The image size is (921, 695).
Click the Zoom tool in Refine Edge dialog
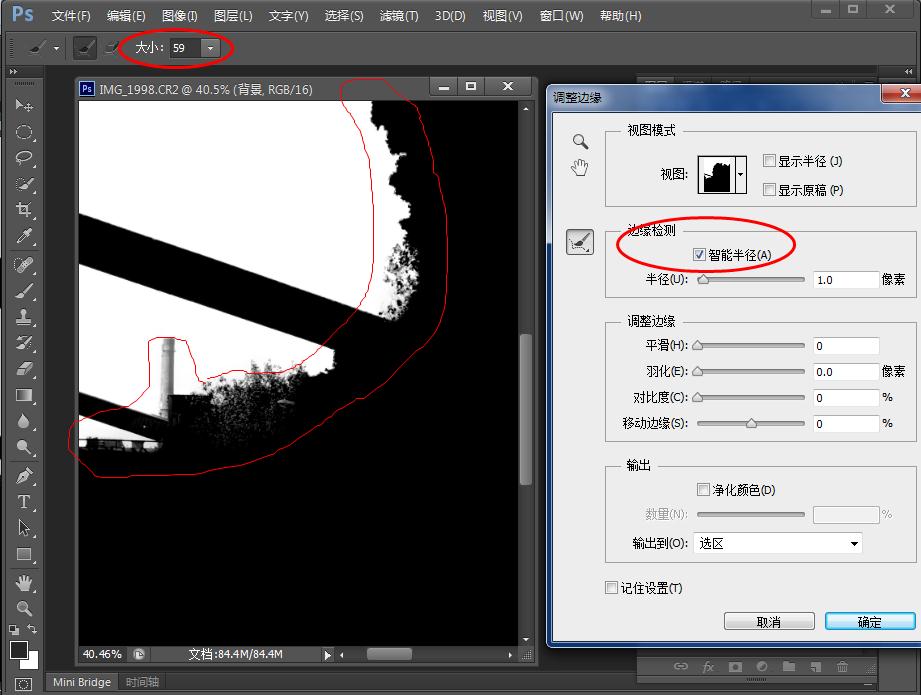(580, 142)
